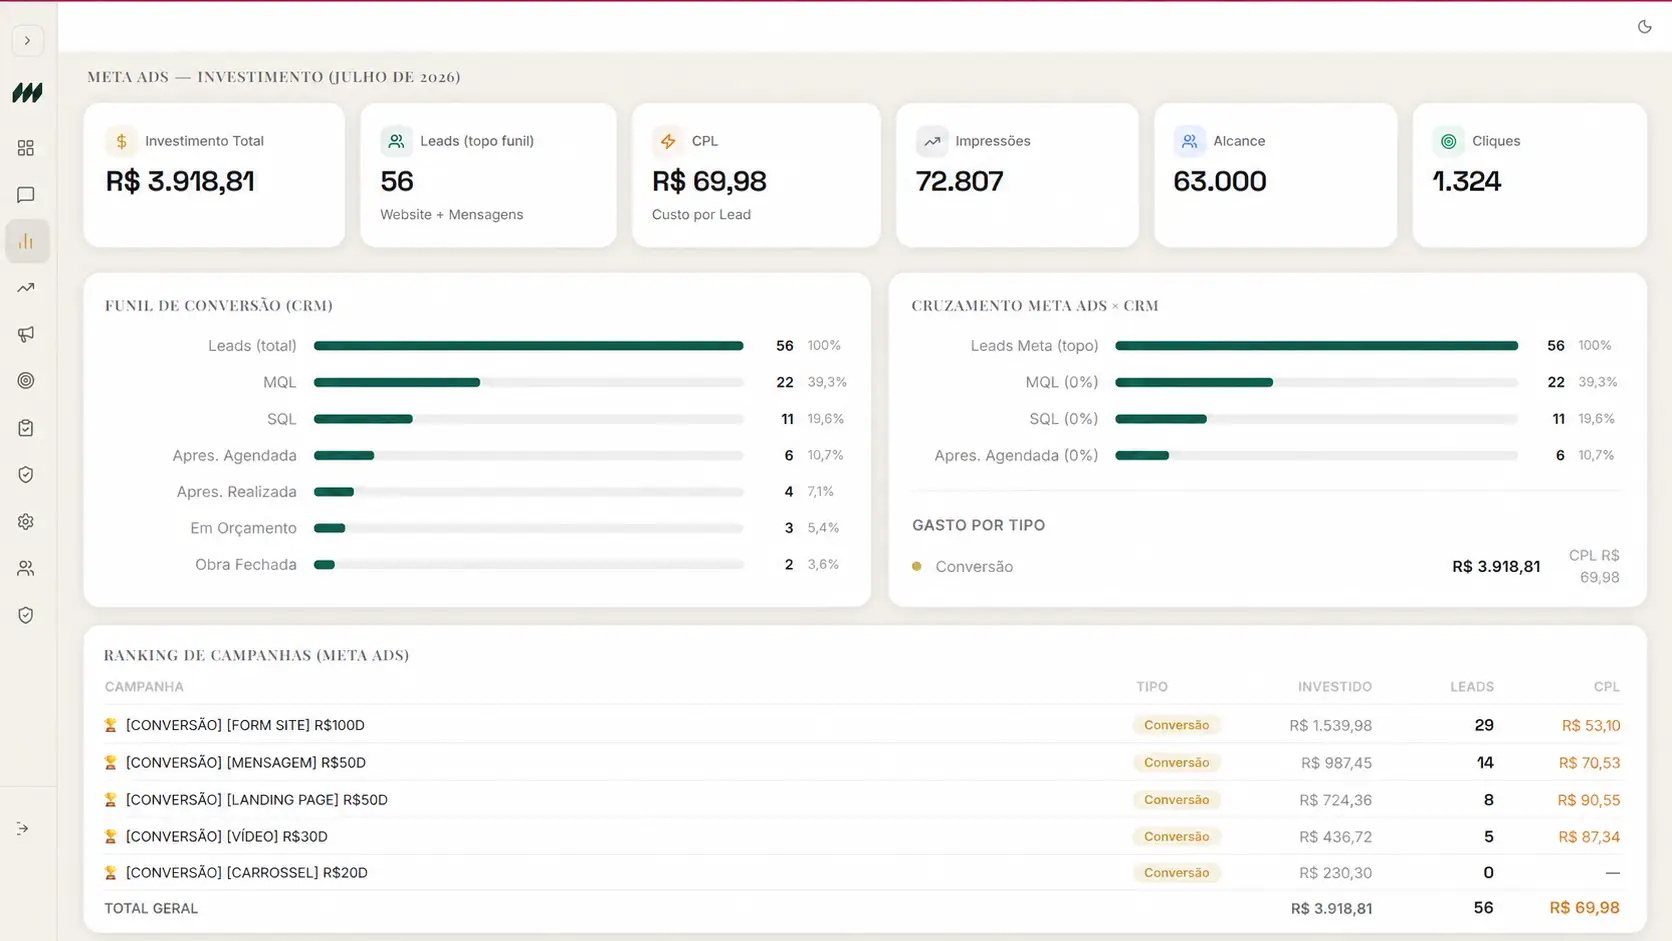Toggle dark mode with the moon icon
The image size is (1672, 941).
1644,27
